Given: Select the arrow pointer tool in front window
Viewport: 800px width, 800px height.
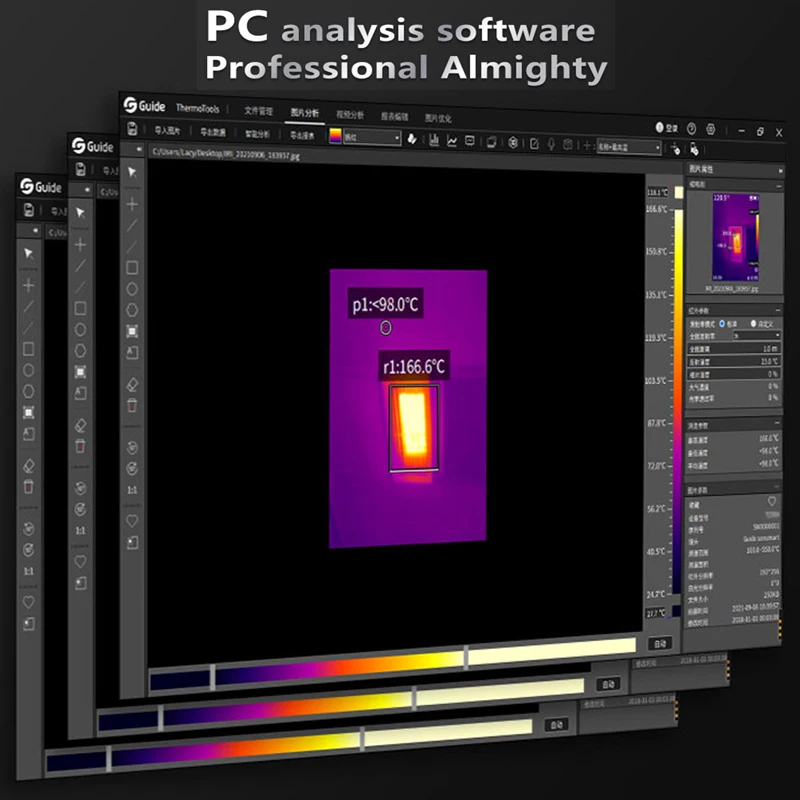Looking at the screenshot, I should click(132, 172).
